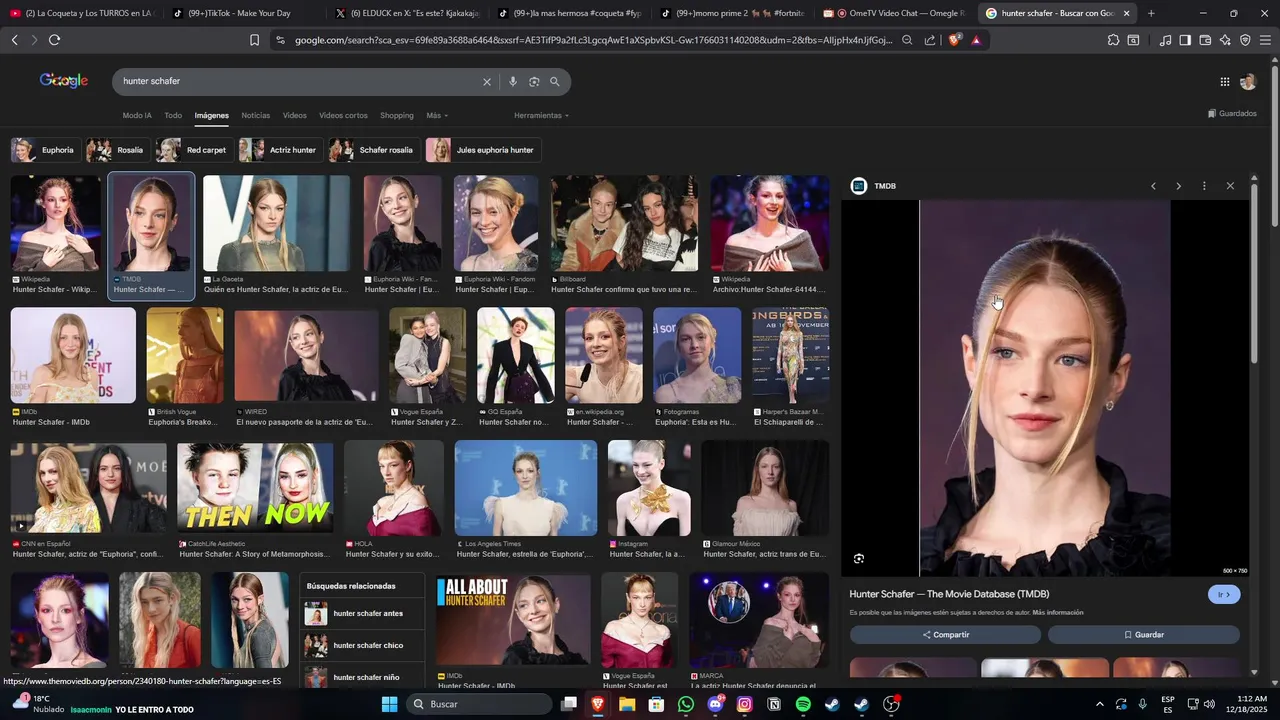The image size is (1280, 720).
Task: Show hidden system tray icons
Action: [1099, 704]
